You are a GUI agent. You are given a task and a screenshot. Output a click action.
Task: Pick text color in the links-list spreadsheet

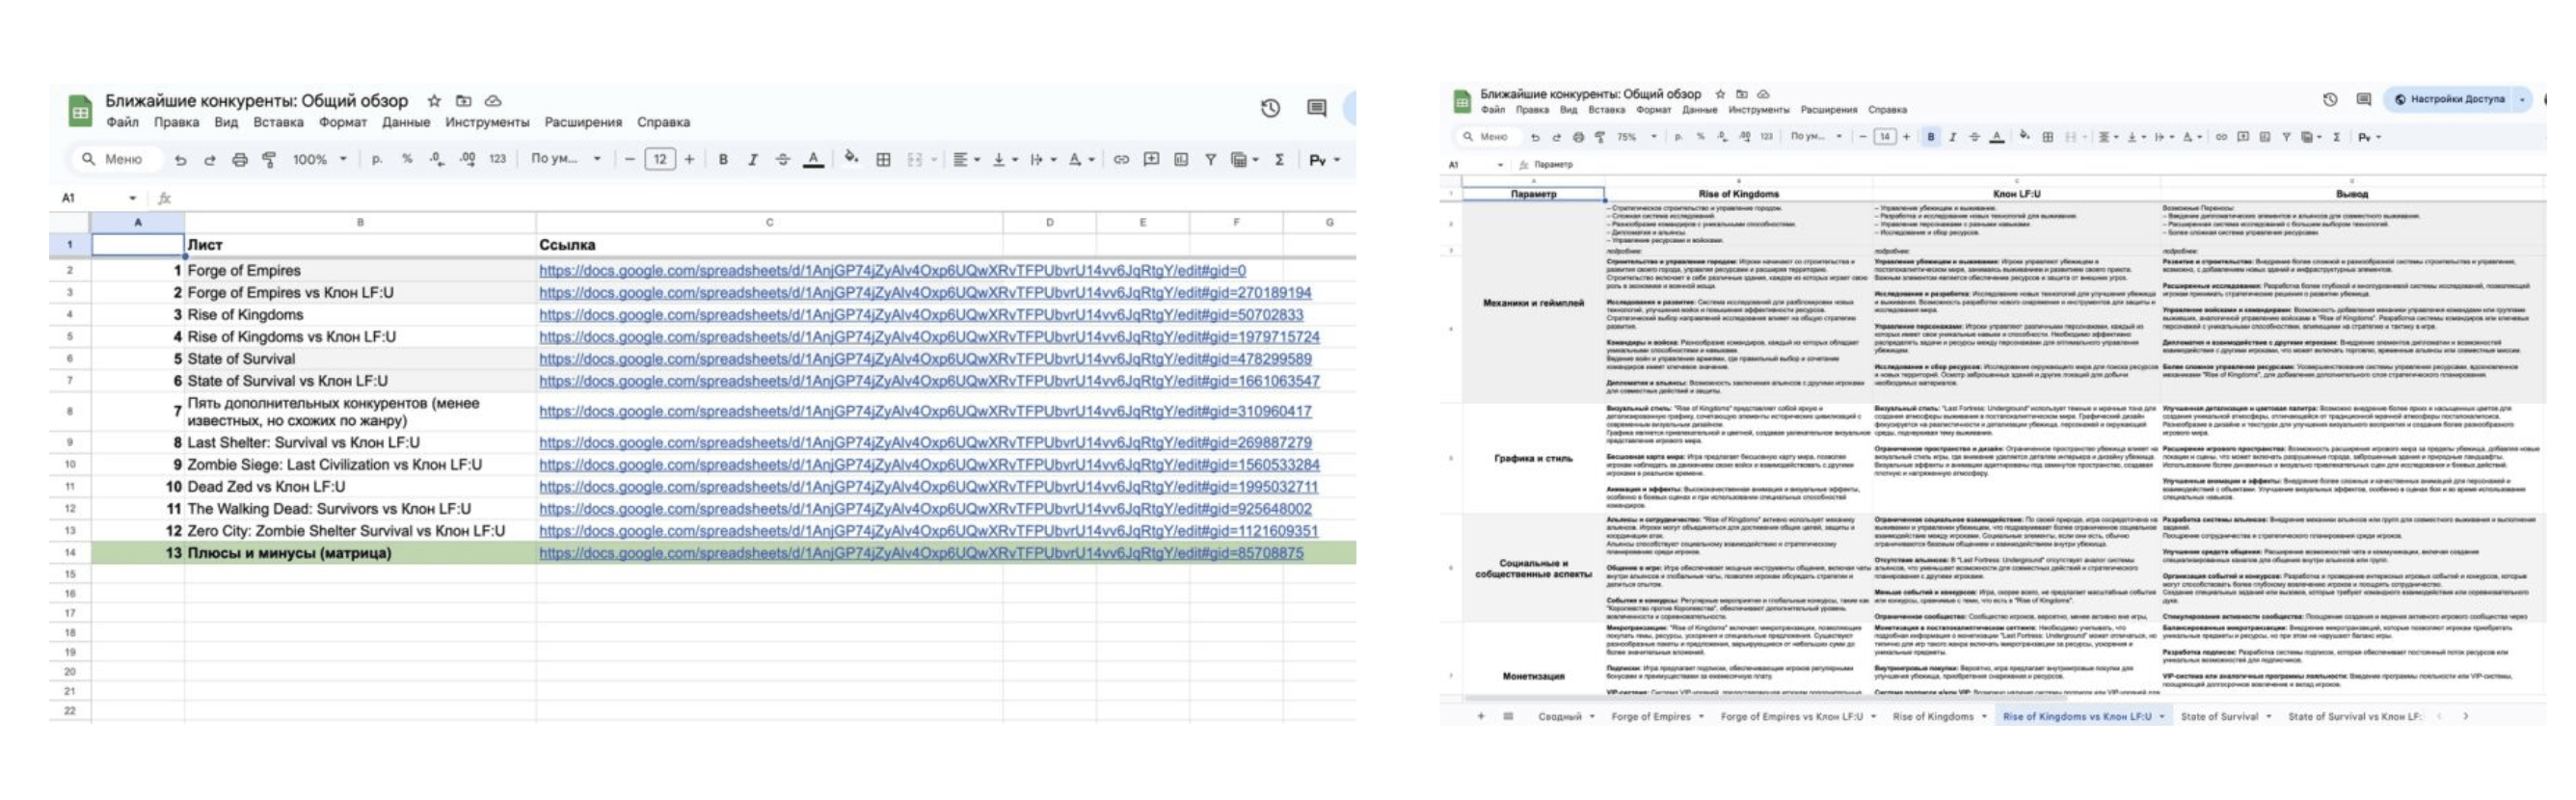coord(813,160)
